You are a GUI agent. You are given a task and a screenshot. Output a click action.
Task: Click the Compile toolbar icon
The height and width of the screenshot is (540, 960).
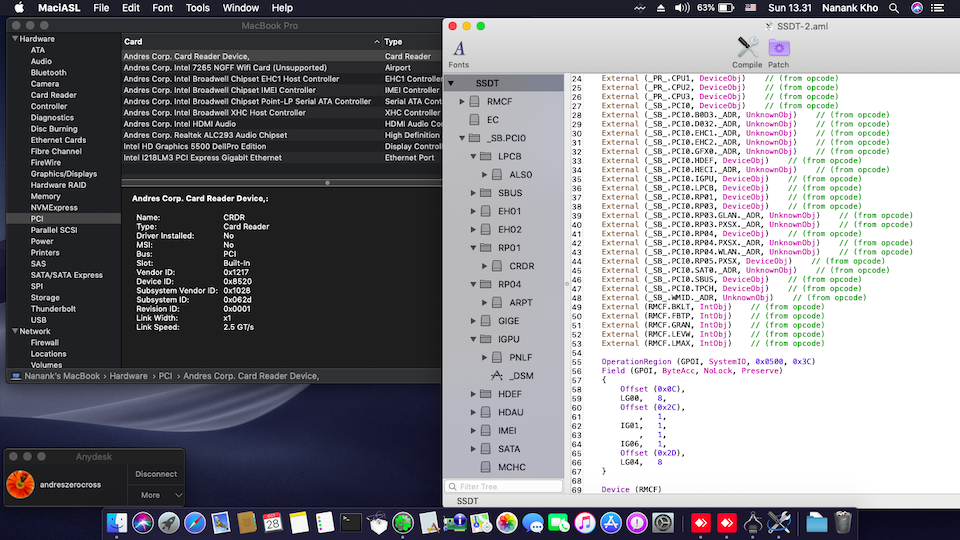pyautogui.click(x=747, y=48)
